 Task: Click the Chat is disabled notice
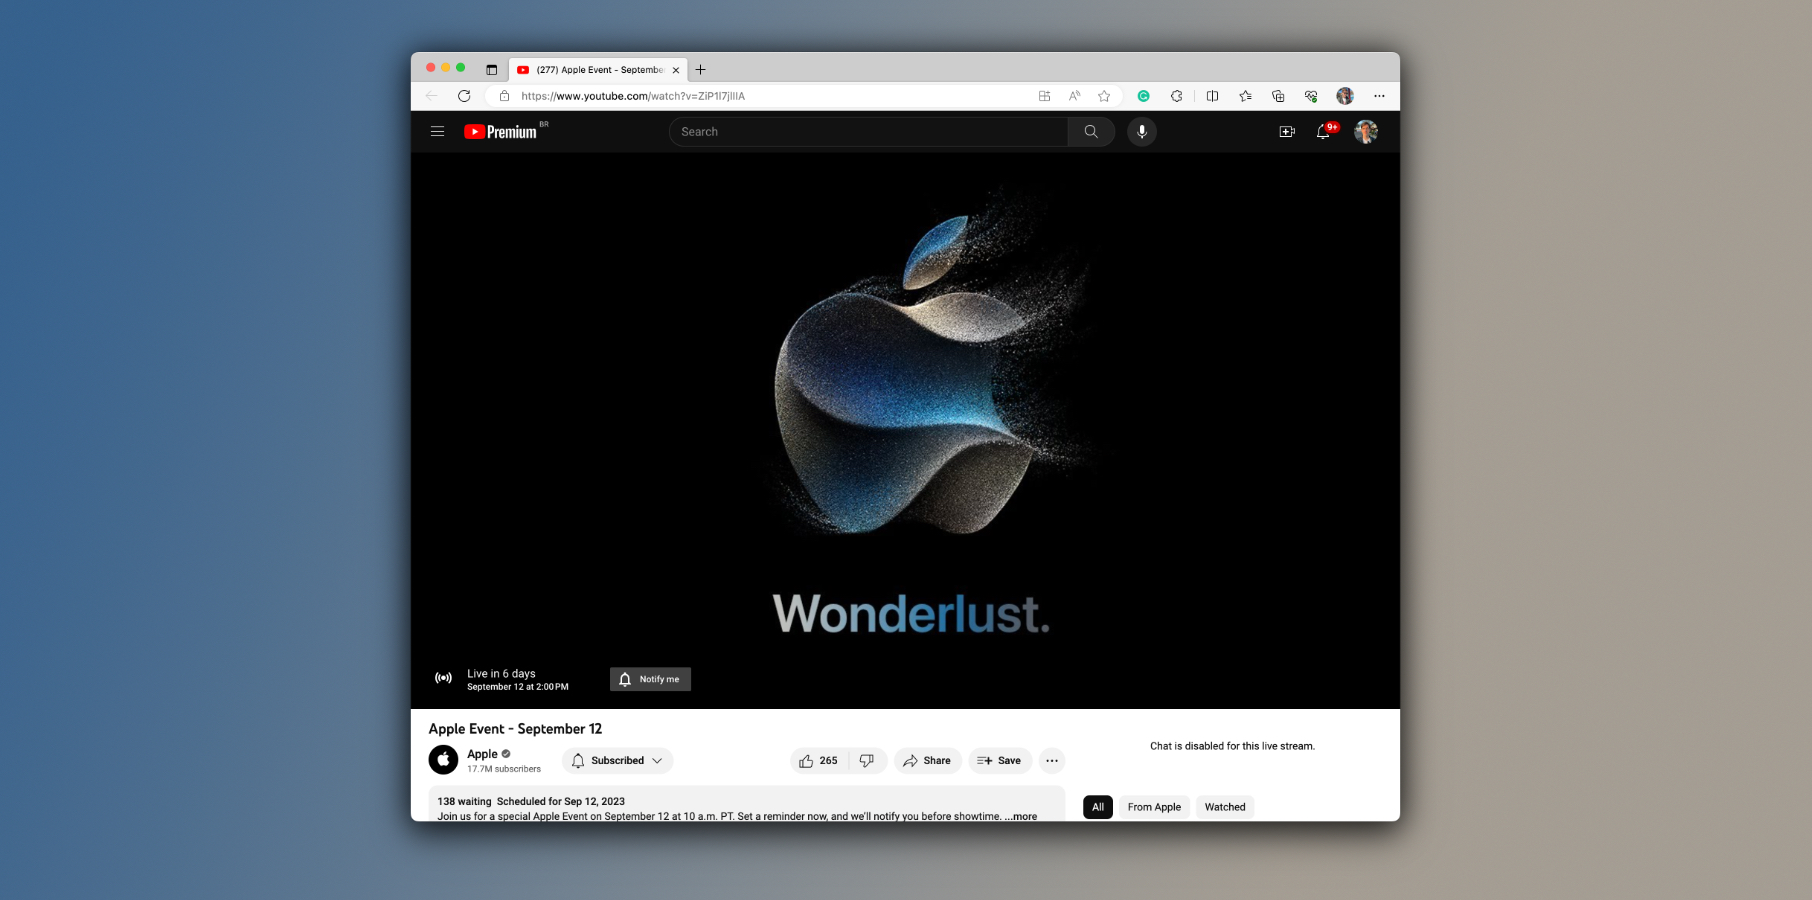1232,746
